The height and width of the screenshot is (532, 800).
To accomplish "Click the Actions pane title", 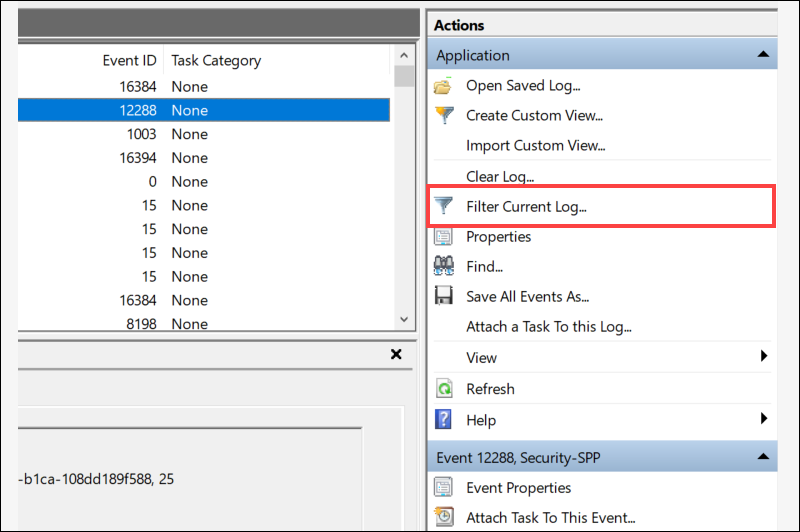I will tap(459, 25).
